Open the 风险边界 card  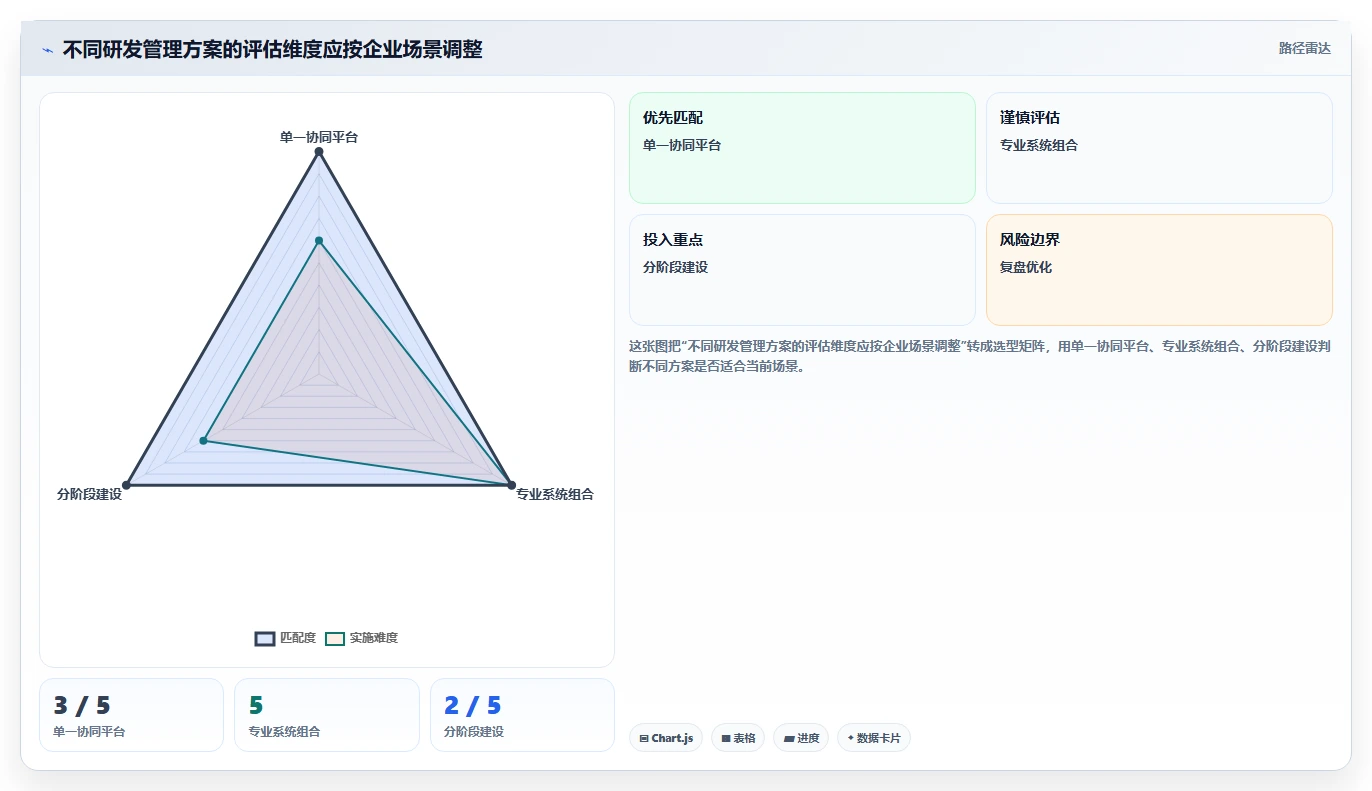[1159, 270]
